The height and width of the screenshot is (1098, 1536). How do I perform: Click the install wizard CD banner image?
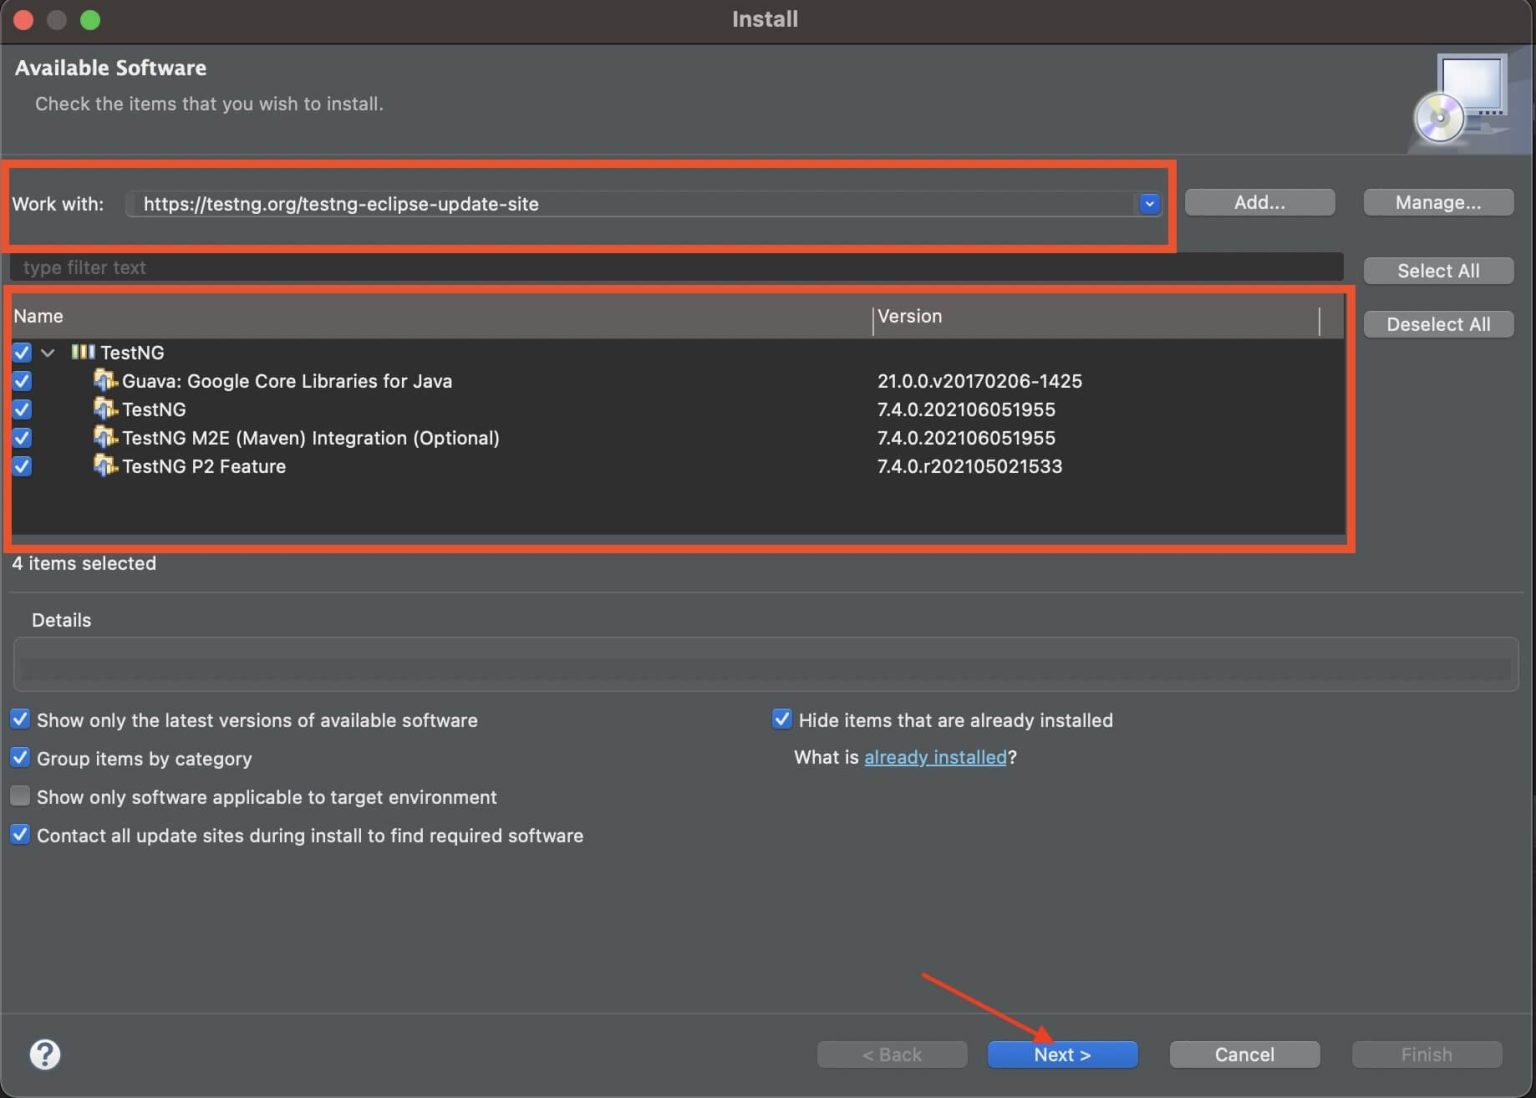(x=1464, y=100)
